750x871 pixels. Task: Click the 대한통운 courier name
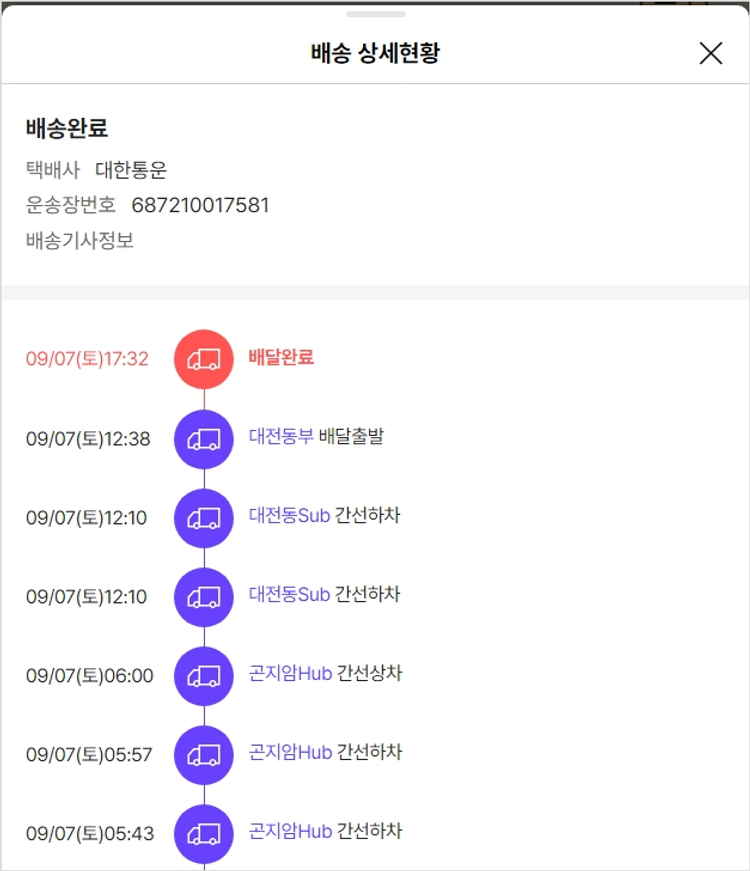(131, 171)
